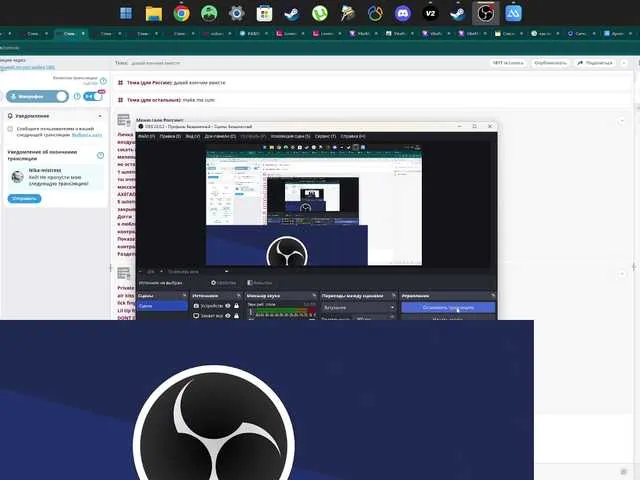Select the Сцена item in scenes list

click(146, 306)
